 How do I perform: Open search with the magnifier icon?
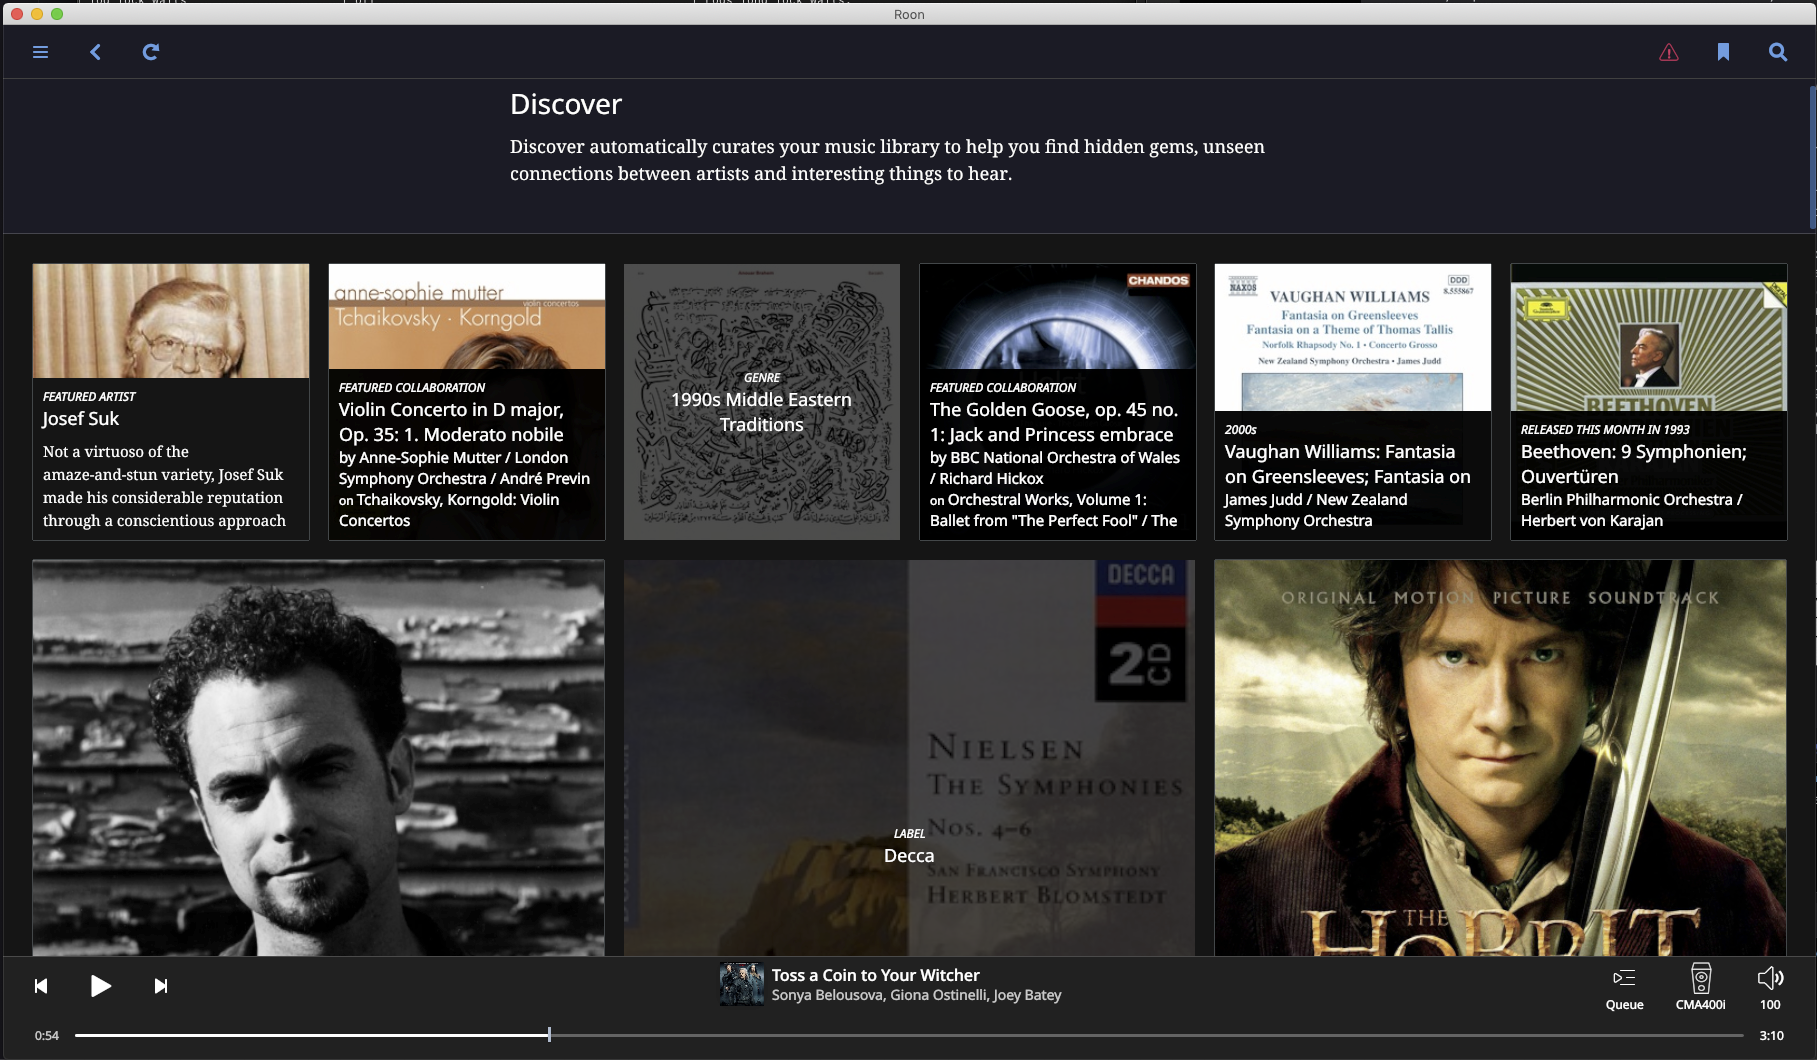1777,52
